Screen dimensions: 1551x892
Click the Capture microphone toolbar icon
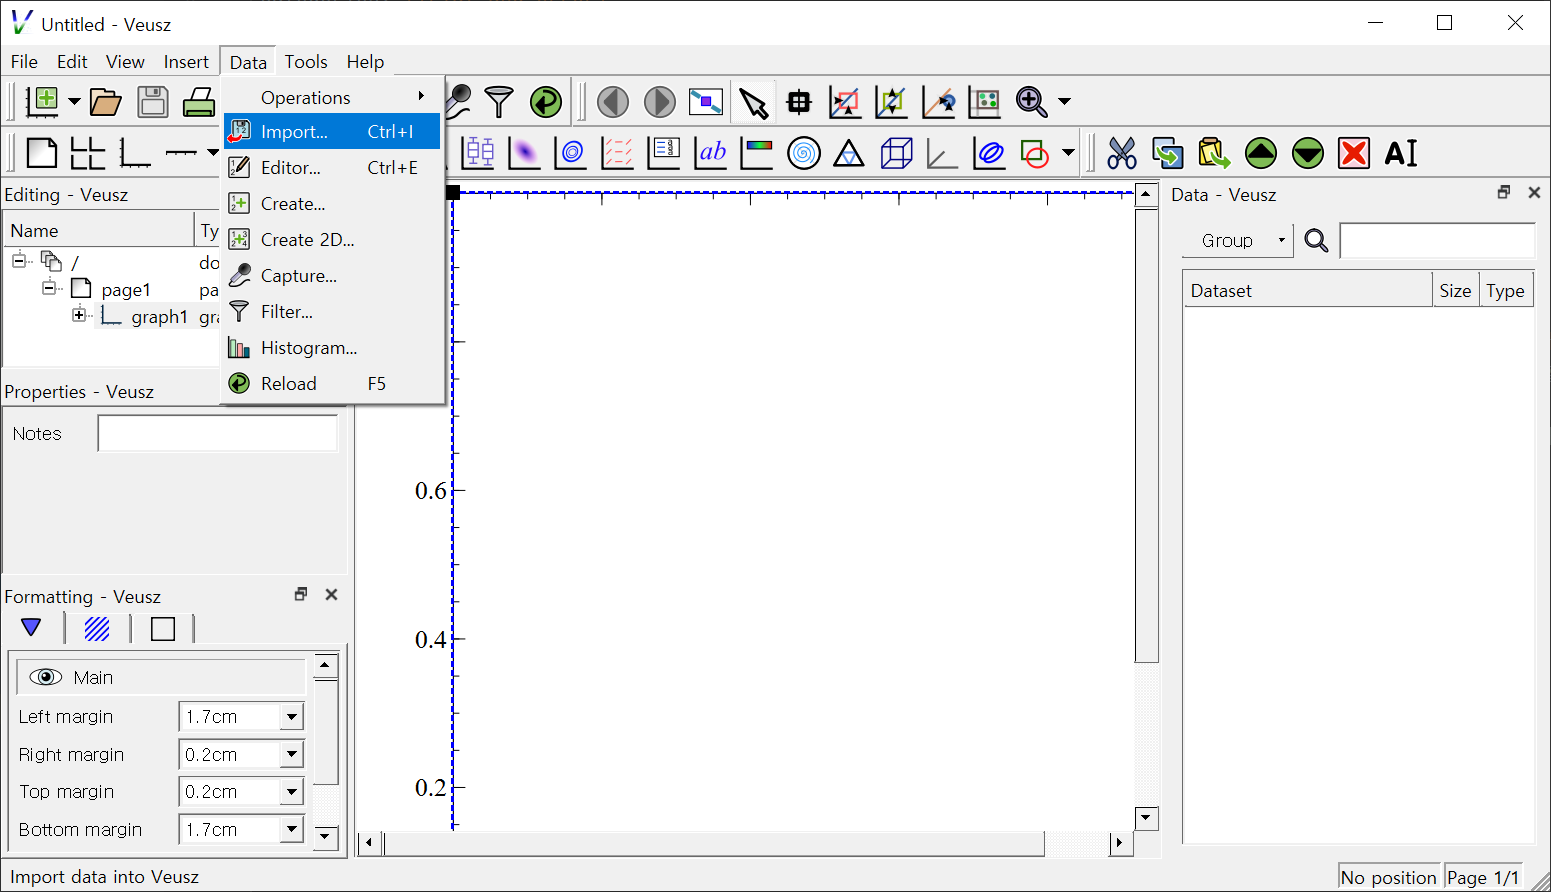click(x=459, y=101)
